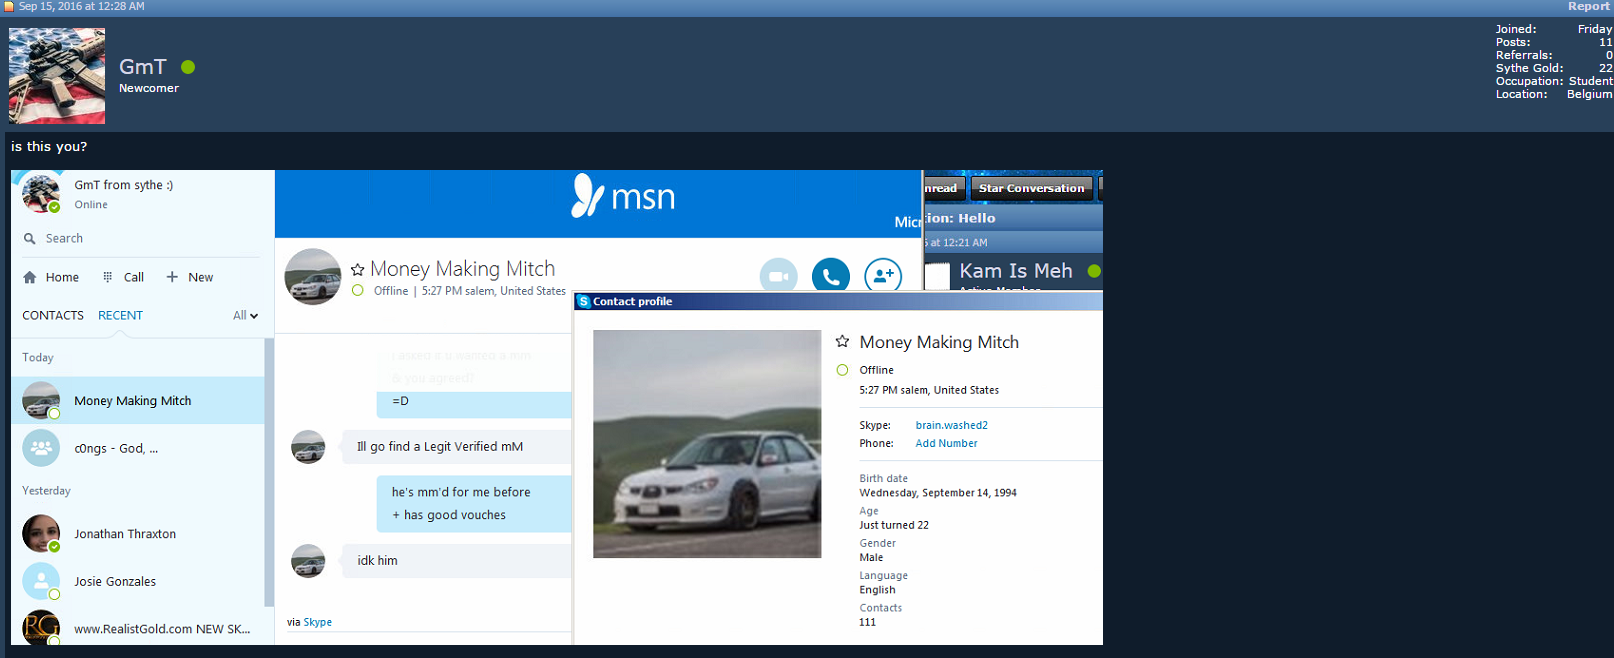Open the Home icon in Skype sidebar
The height and width of the screenshot is (658, 1614).
coord(30,277)
